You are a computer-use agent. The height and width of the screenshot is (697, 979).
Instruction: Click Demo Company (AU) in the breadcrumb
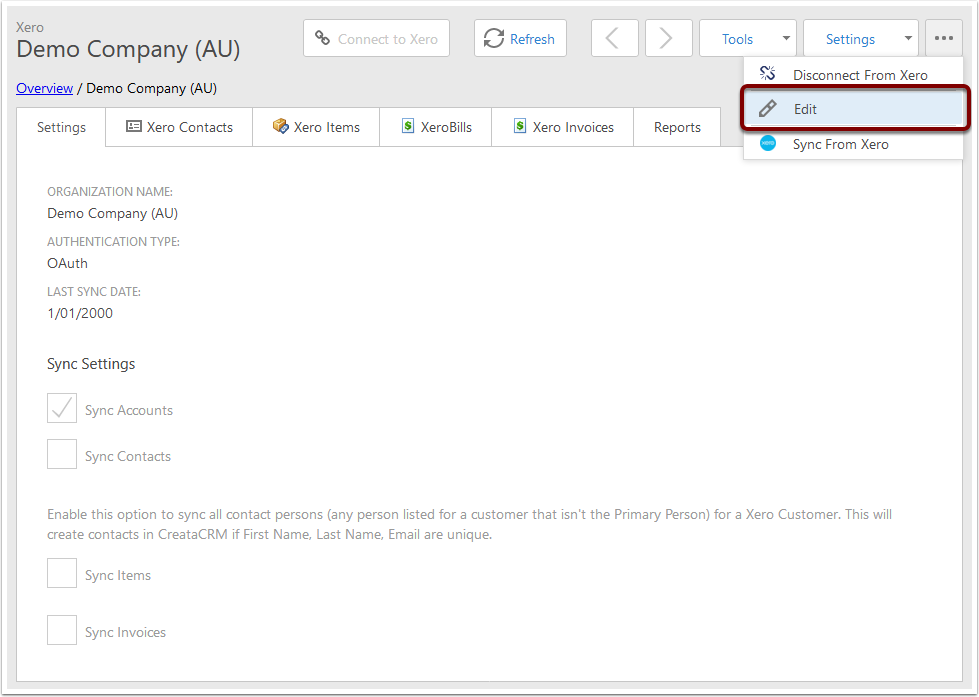click(x=152, y=88)
